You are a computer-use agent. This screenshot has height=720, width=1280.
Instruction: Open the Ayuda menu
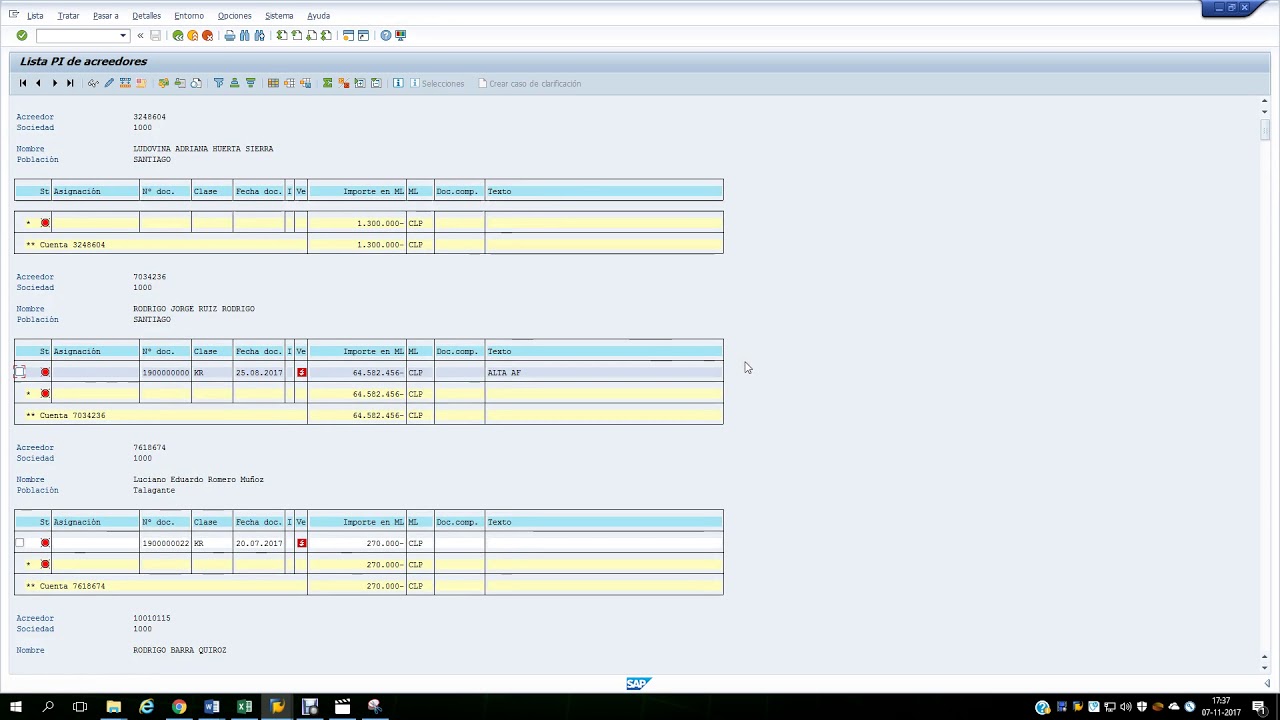(x=318, y=16)
